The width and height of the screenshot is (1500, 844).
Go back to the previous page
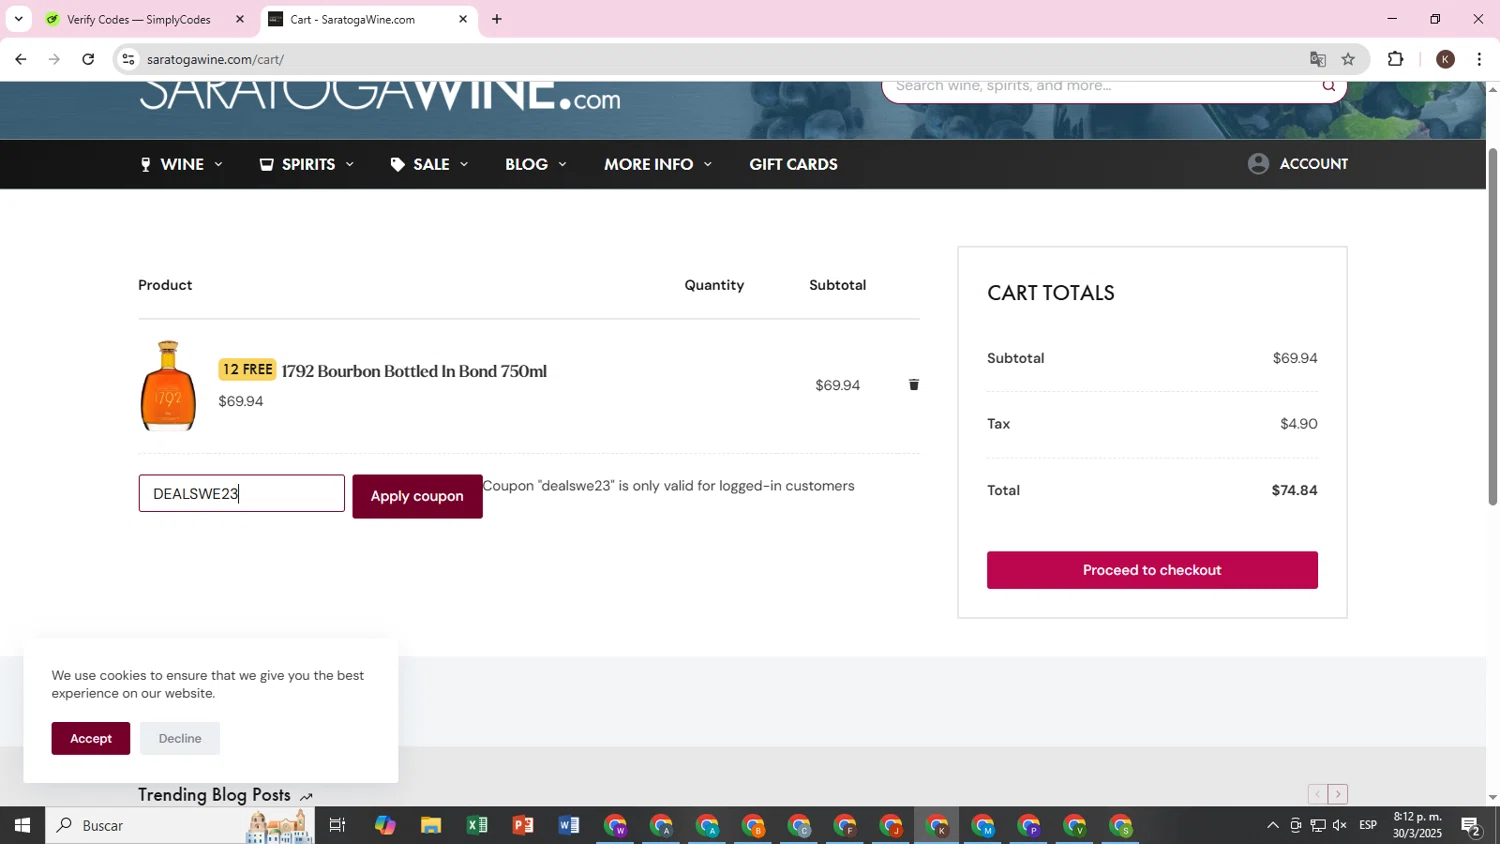point(20,59)
